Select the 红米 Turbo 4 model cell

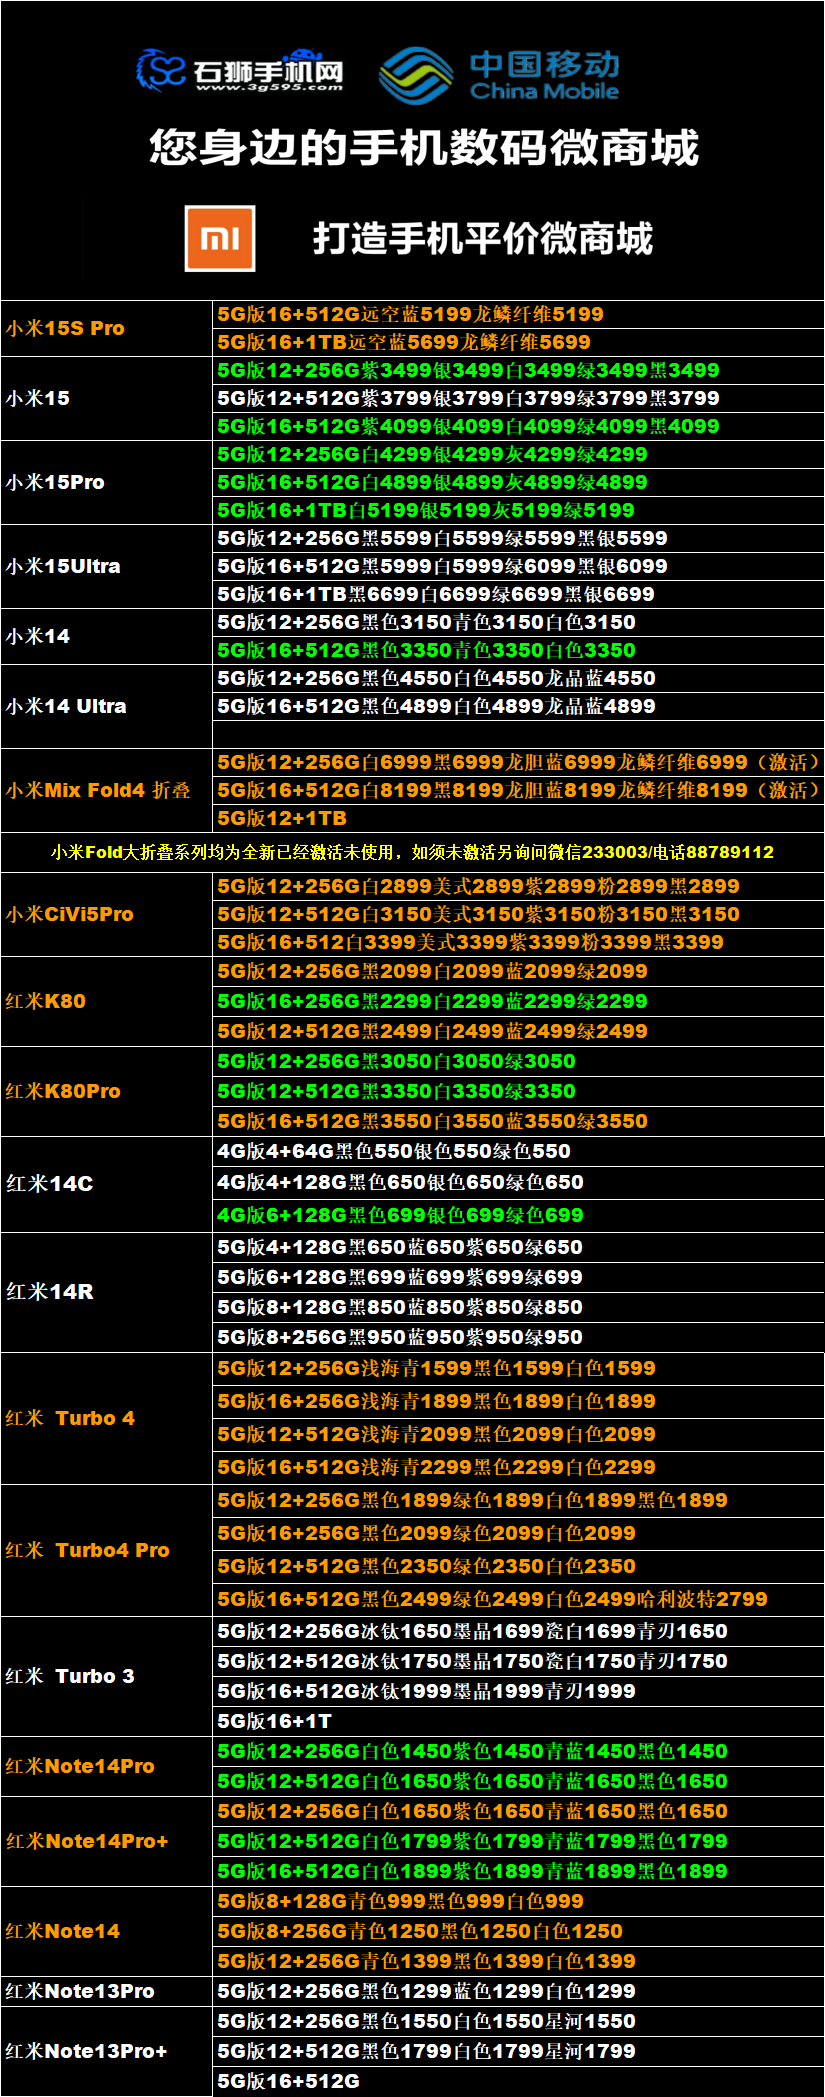click(107, 1418)
